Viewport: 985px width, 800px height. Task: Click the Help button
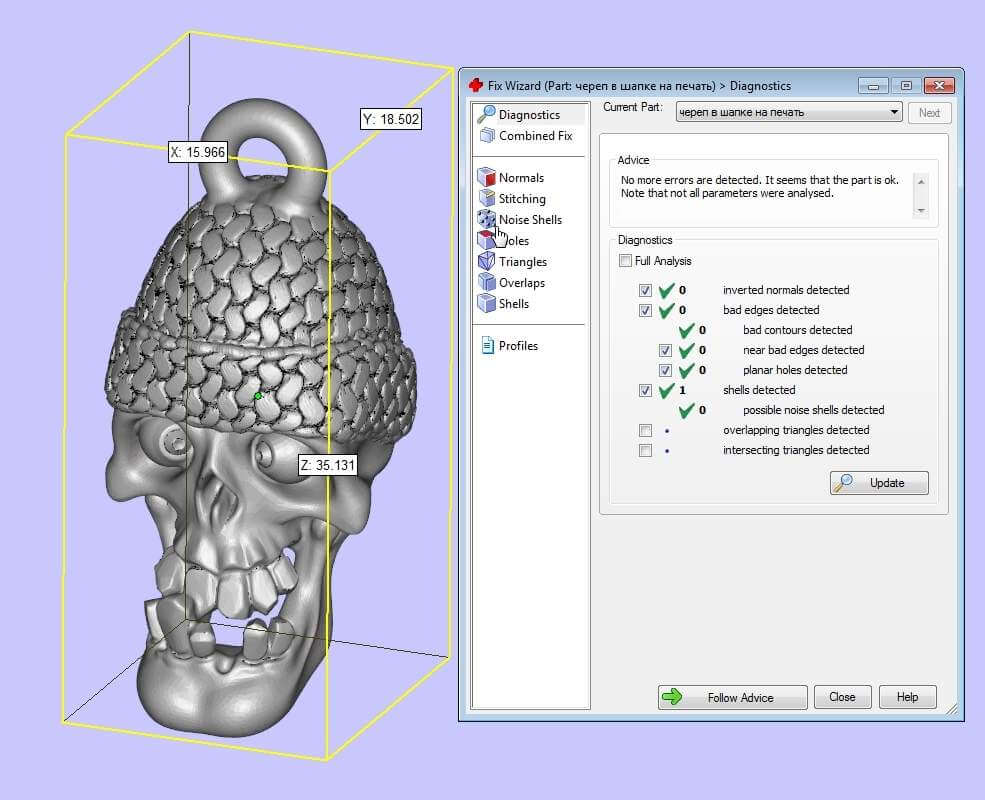pos(907,697)
